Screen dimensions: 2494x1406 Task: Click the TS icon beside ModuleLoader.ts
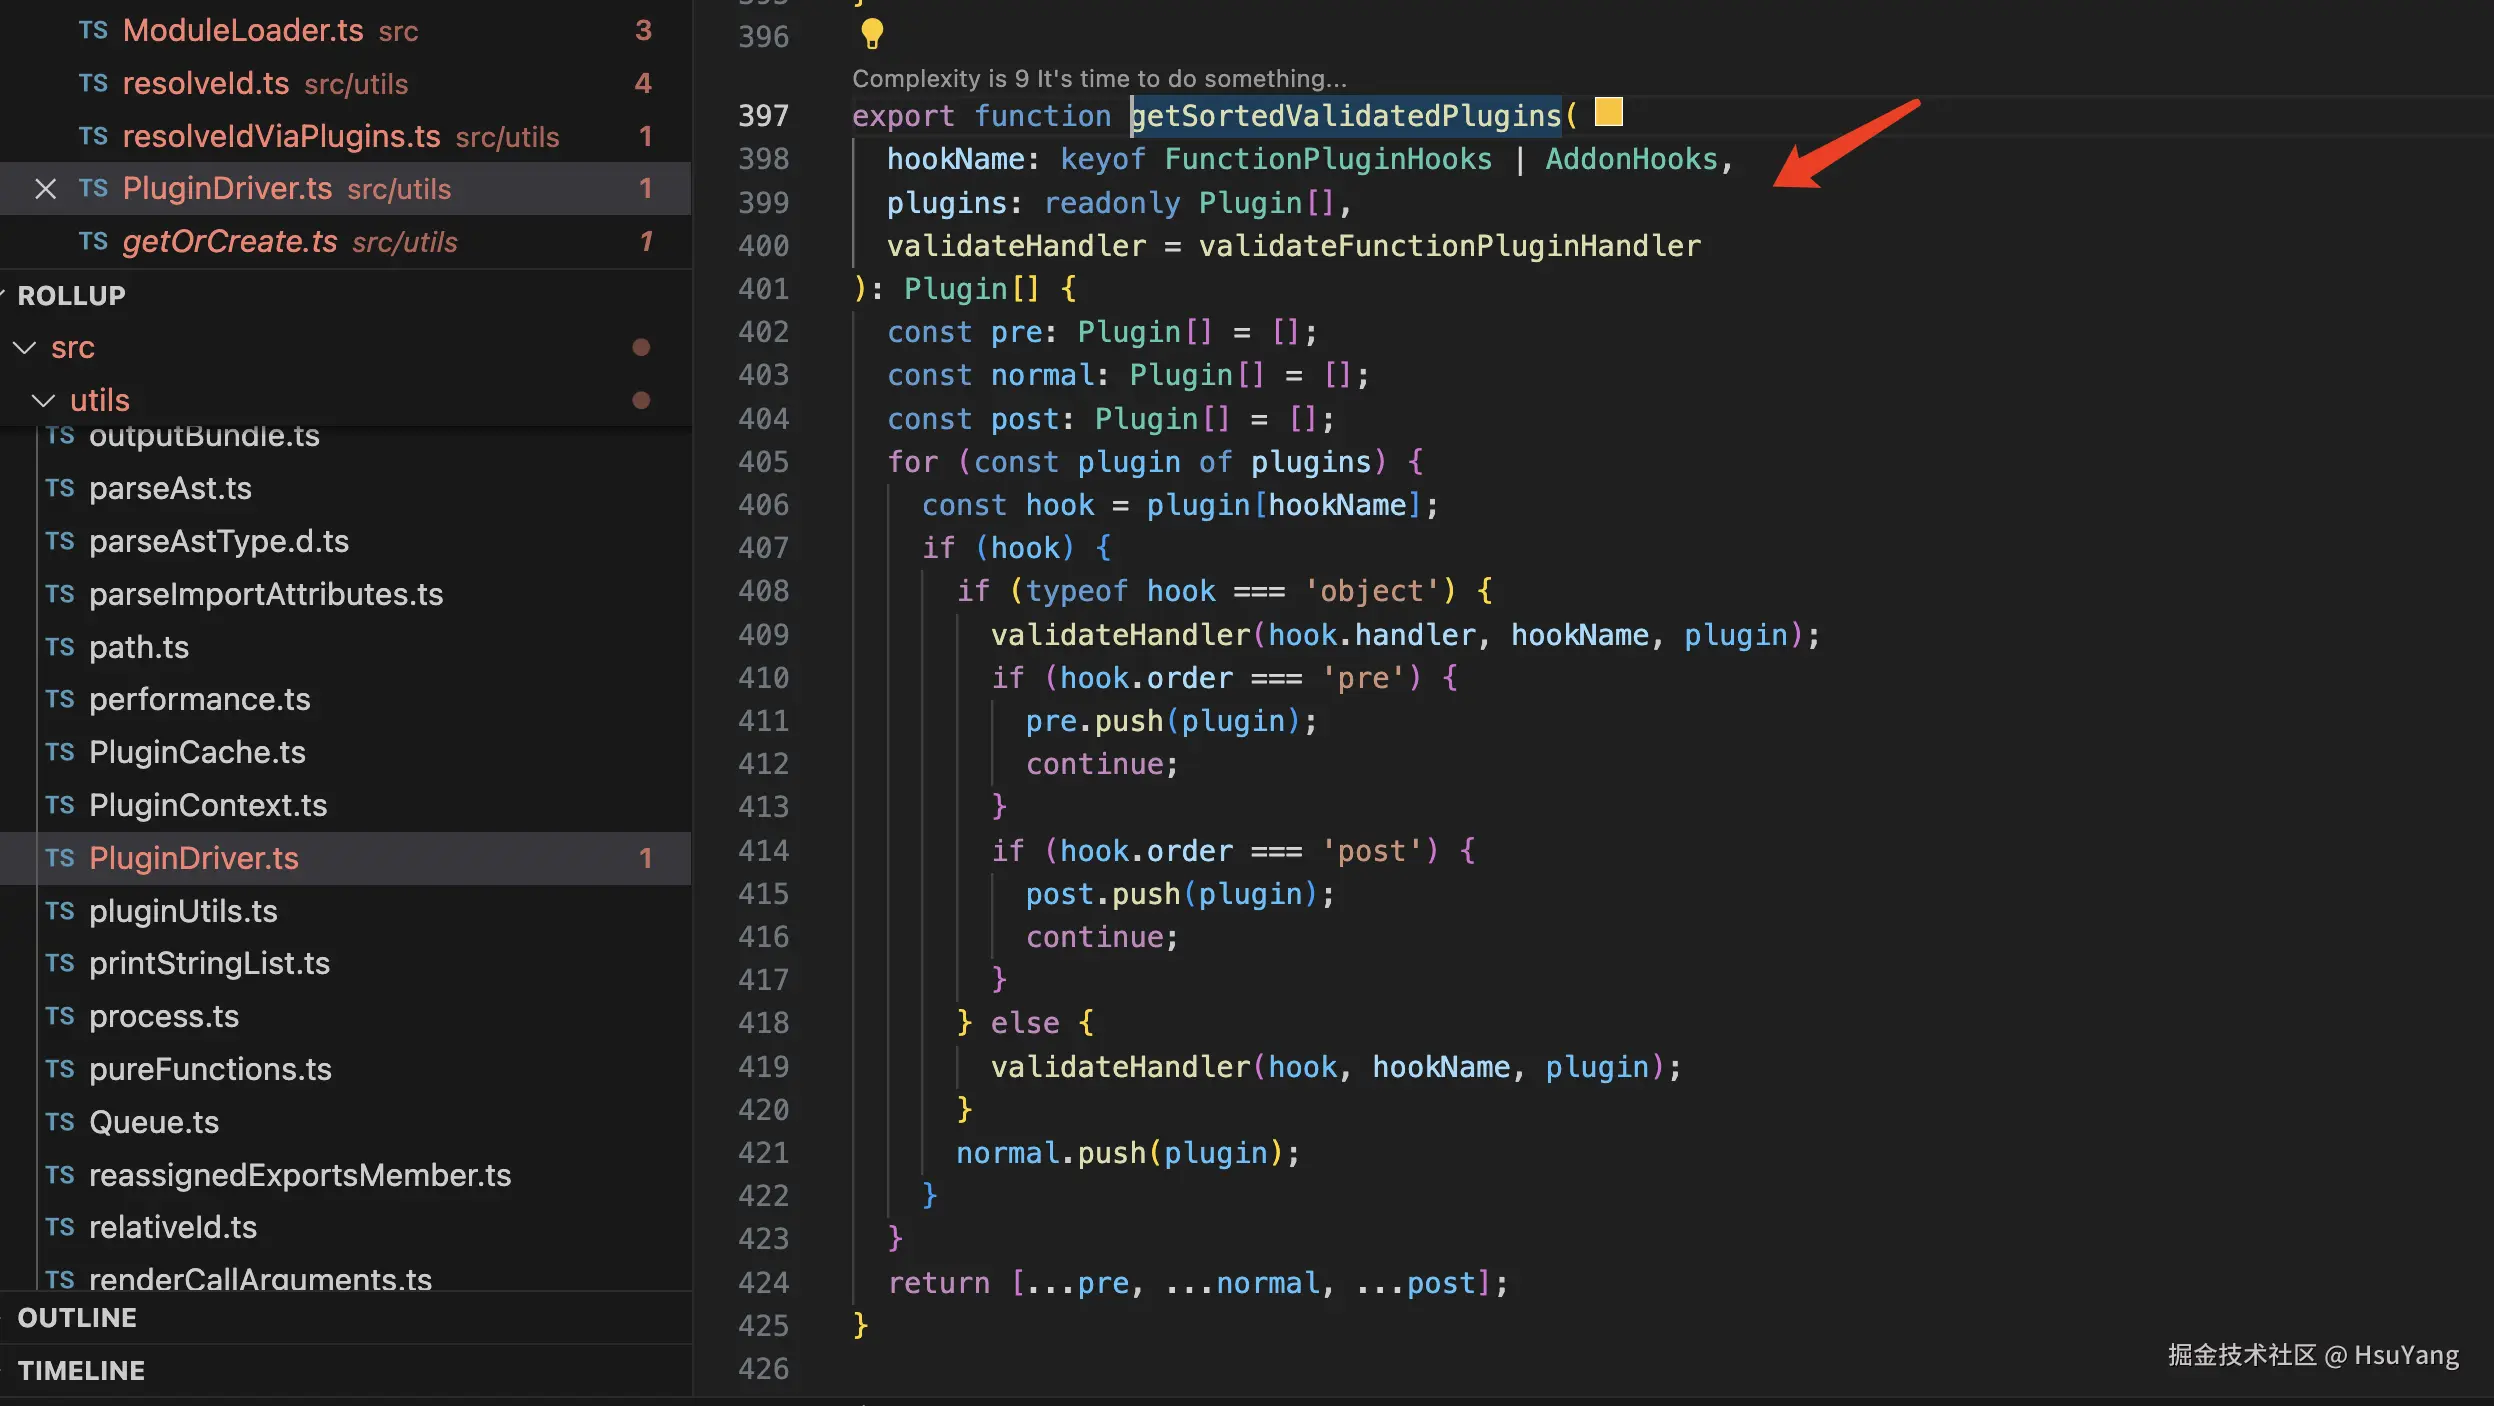pos(93,31)
